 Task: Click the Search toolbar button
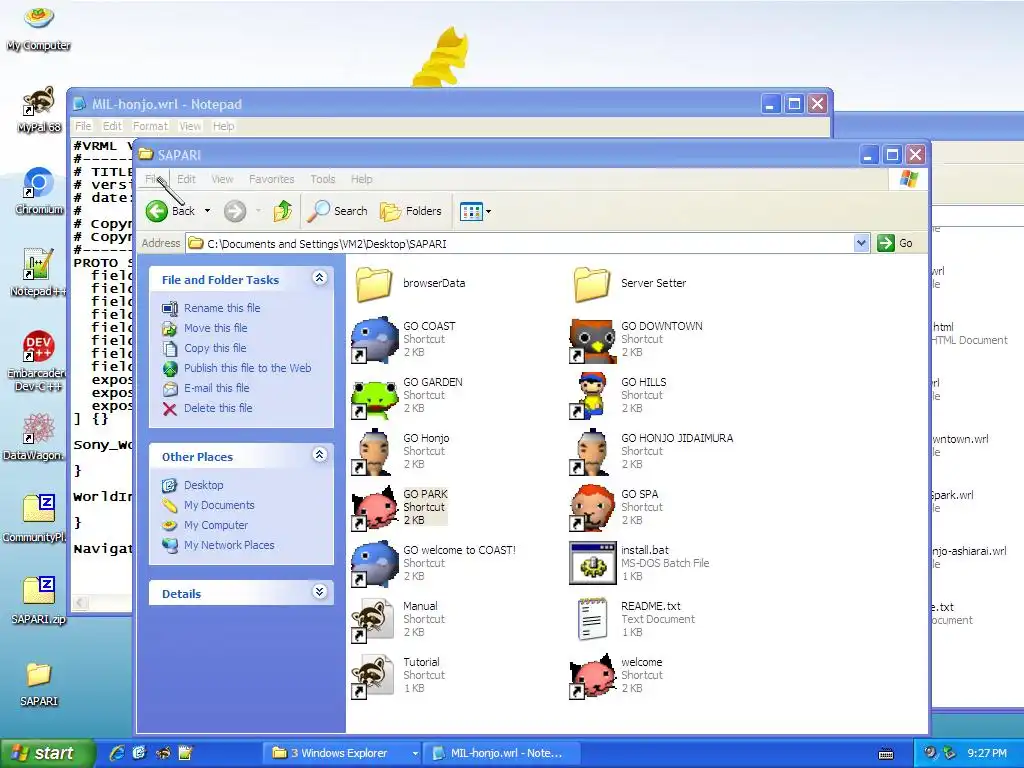[x=338, y=211]
